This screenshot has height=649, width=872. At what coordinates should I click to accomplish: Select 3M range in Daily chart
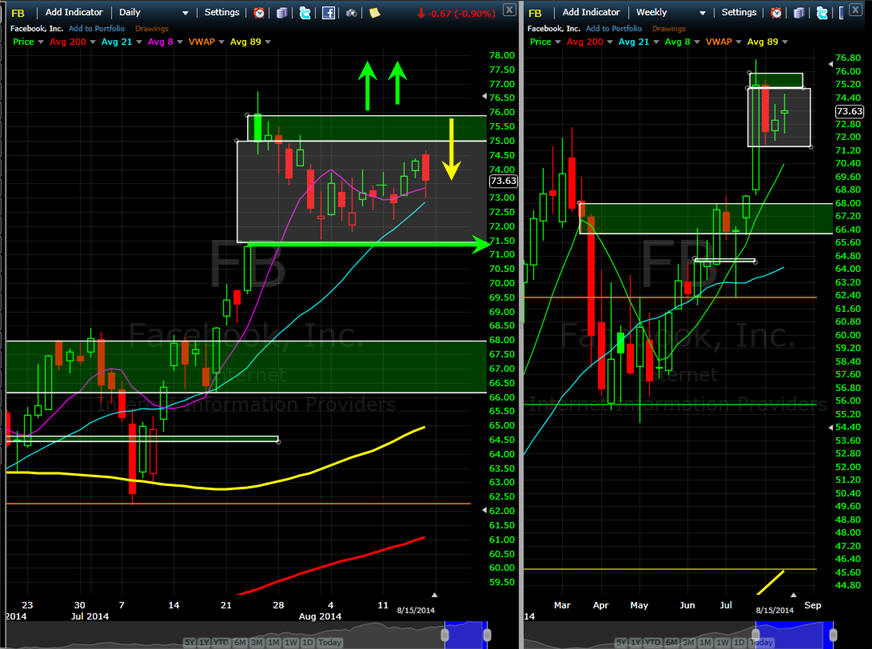tap(257, 642)
